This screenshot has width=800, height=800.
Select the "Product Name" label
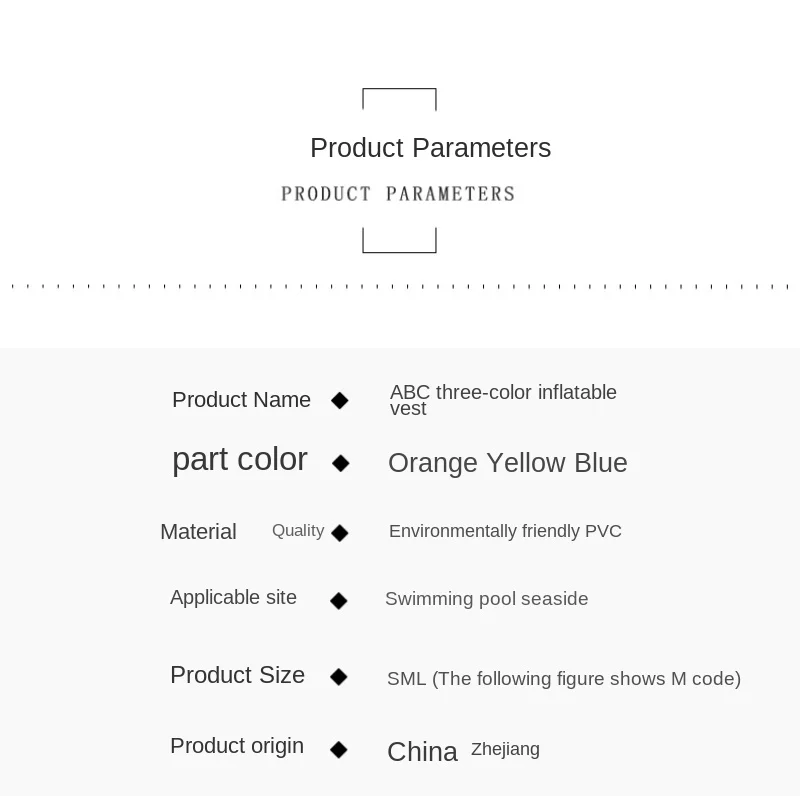(241, 400)
